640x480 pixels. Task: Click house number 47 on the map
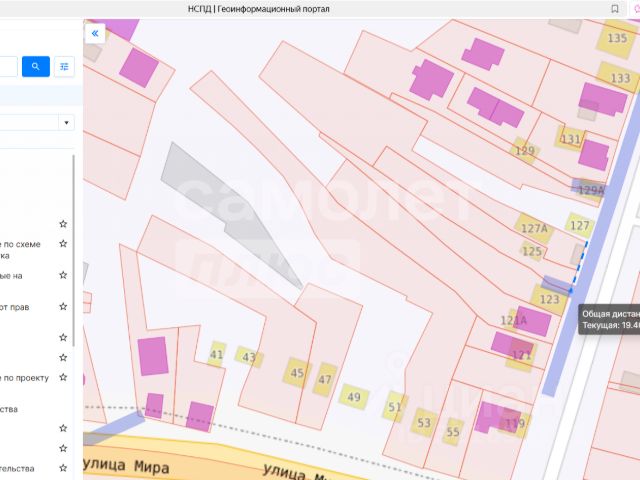tap(325, 380)
